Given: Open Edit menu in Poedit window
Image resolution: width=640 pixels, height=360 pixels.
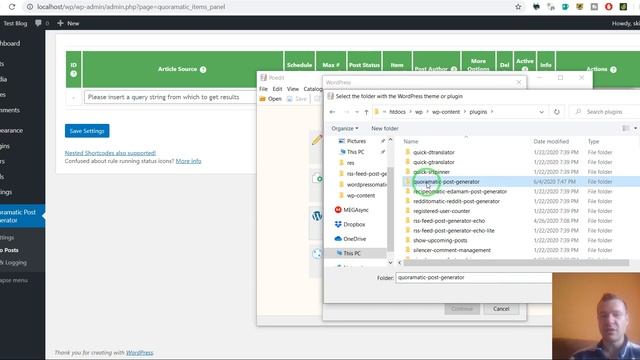Looking at the screenshot, I should click(277, 89).
